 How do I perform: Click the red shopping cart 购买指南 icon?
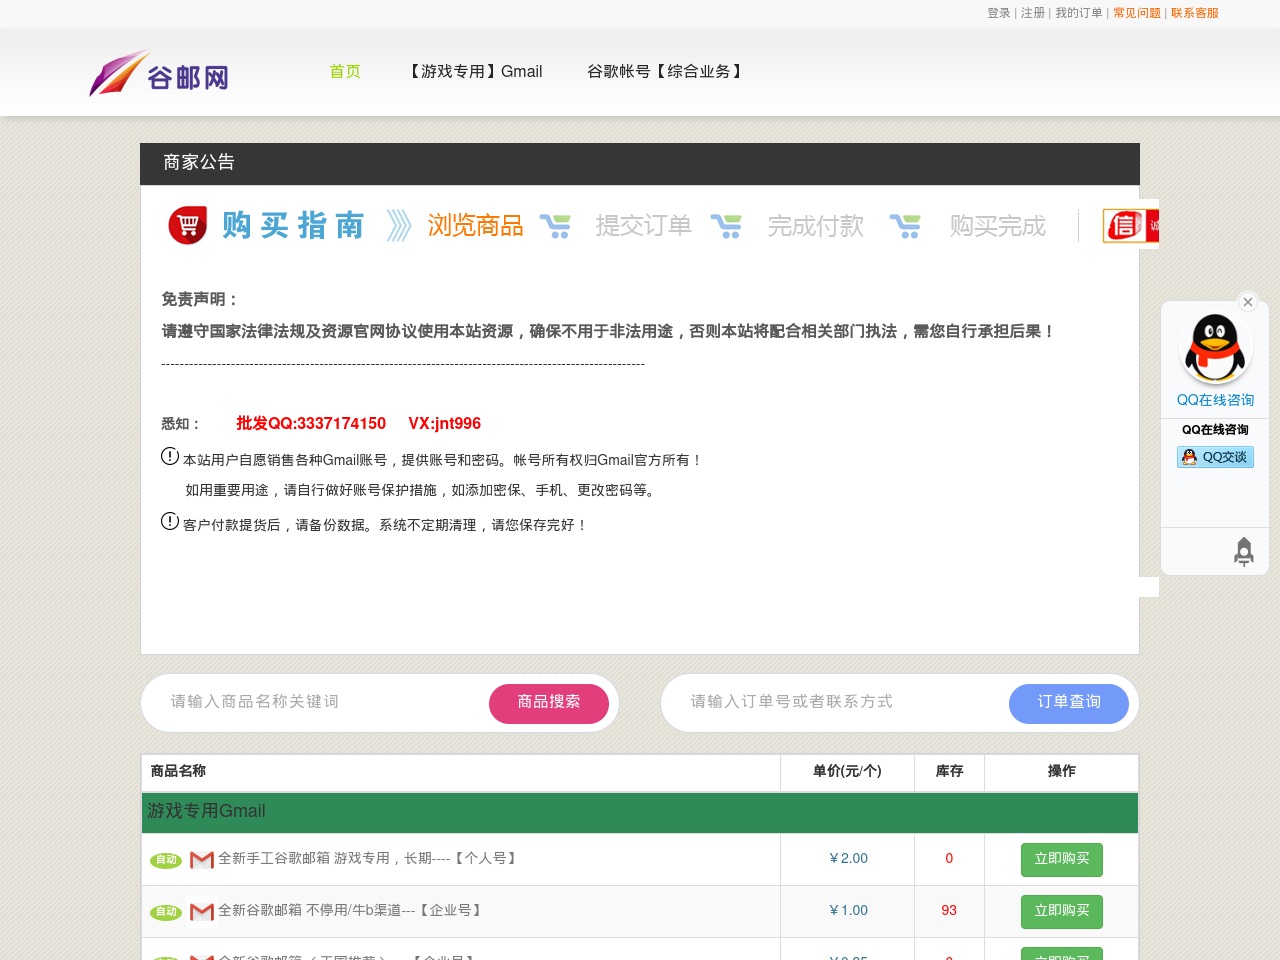pyautogui.click(x=188, y=225)
